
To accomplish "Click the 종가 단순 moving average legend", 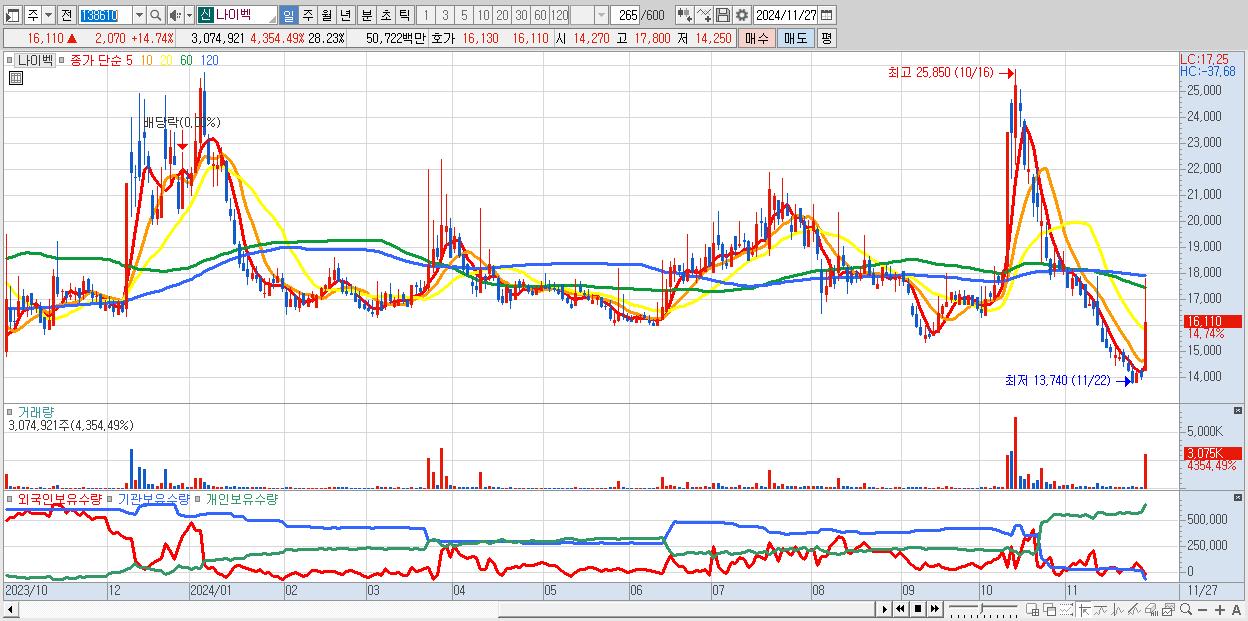I will click(x=99, y=60).
